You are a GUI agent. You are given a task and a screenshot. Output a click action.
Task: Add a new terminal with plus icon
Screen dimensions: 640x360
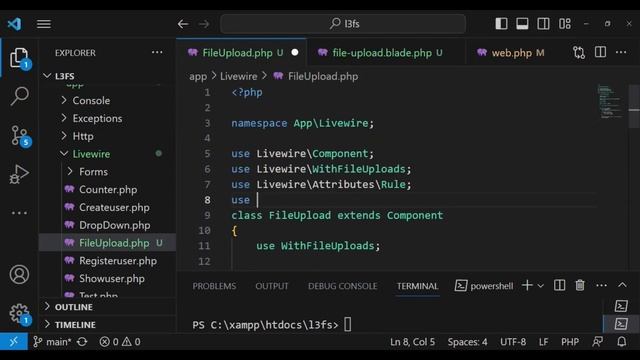pos(527,285)
